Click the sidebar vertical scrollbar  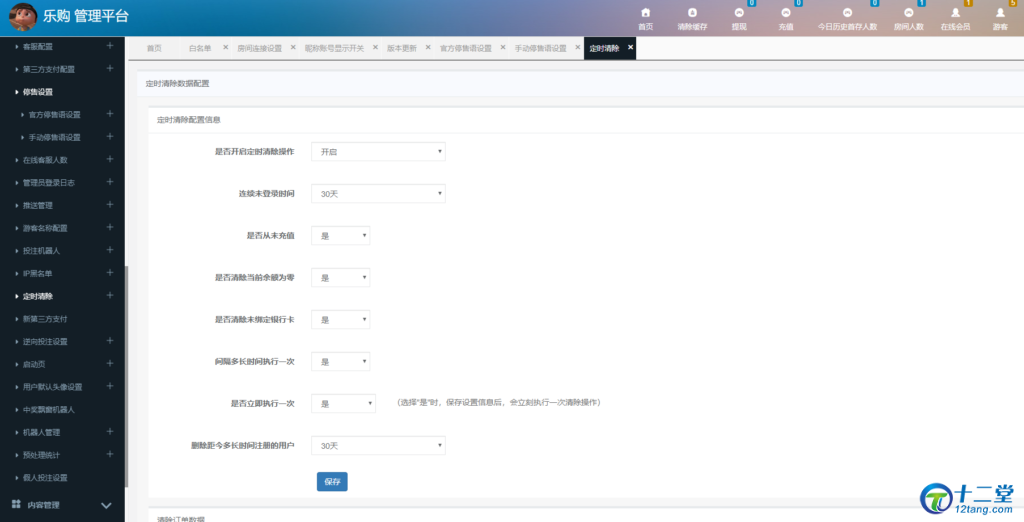click(127, 376)
